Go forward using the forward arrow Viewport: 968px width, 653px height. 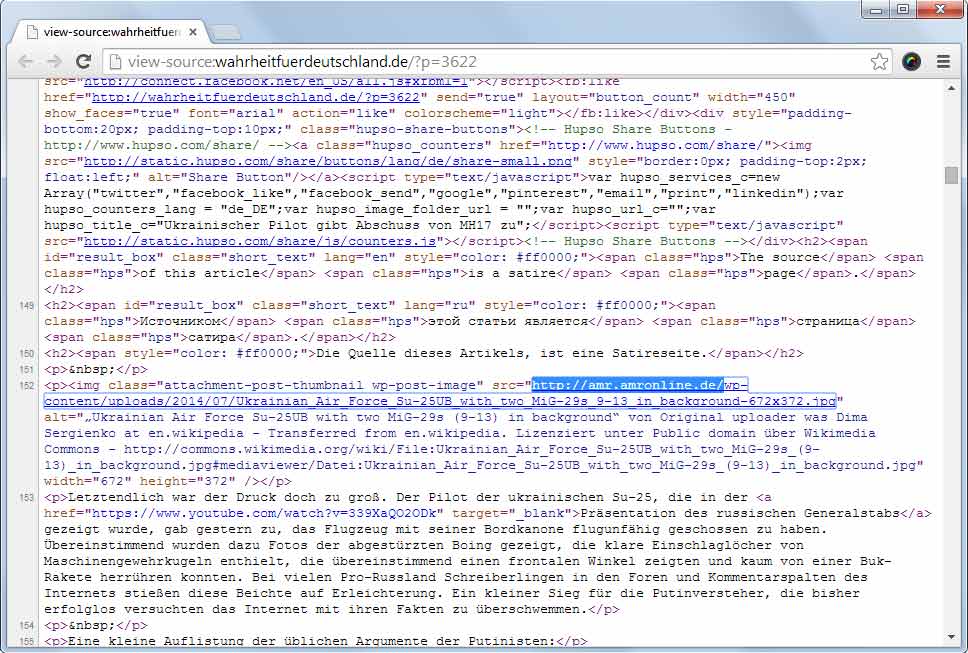(54, 61)
